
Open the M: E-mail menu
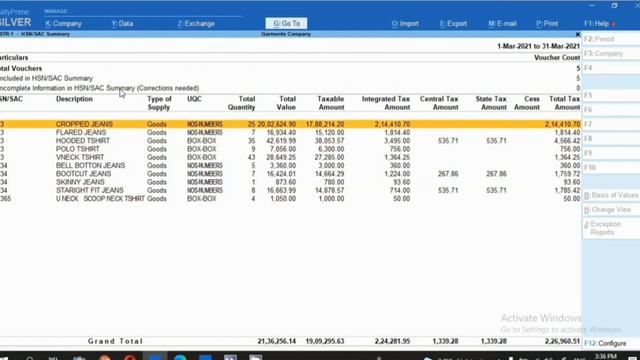[x=502, y=24]
